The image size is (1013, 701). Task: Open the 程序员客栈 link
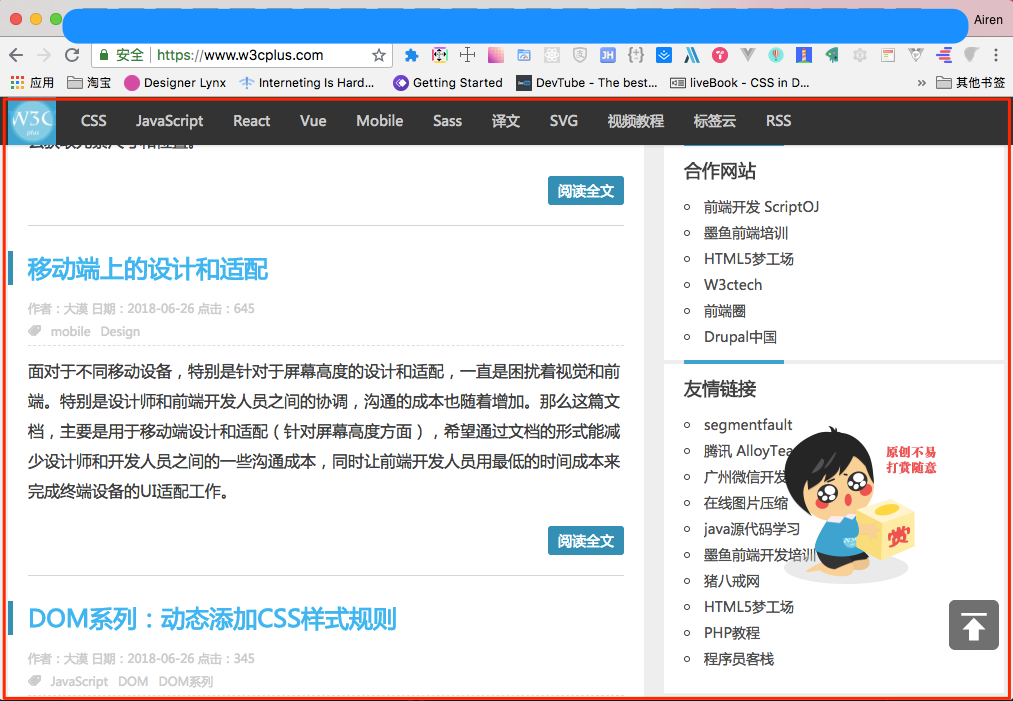pos(738,659)
